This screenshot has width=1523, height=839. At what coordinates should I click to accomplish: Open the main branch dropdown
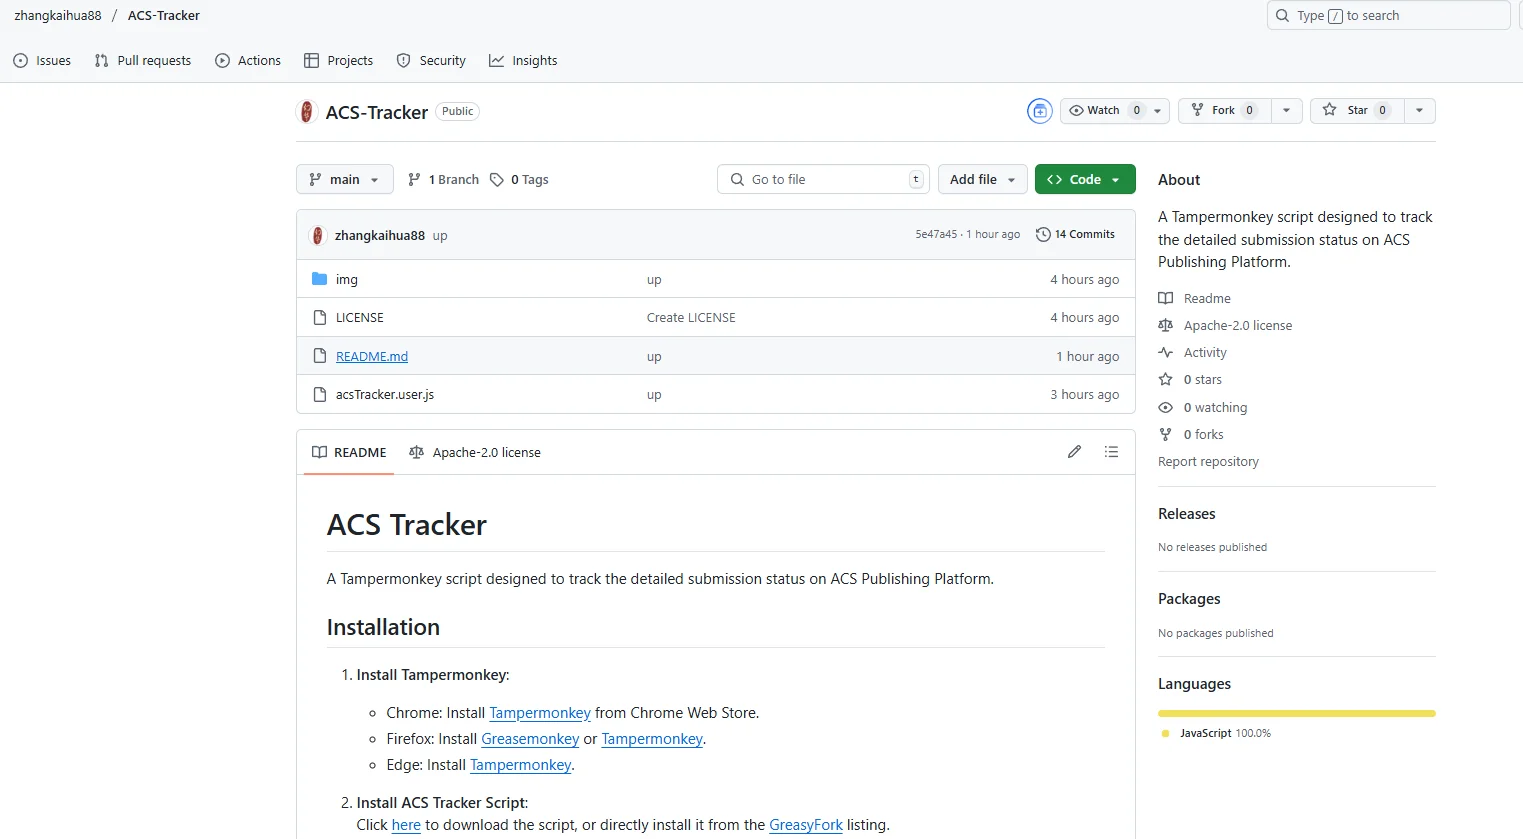point(345,179)
